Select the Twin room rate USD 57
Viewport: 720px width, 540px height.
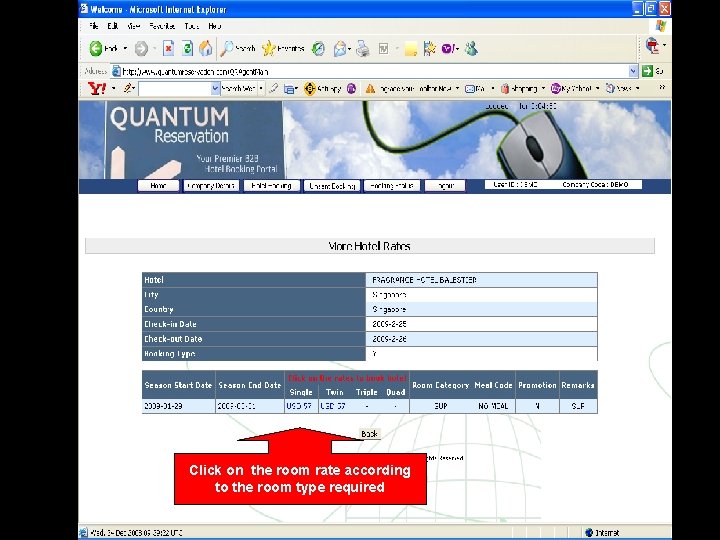333,406
